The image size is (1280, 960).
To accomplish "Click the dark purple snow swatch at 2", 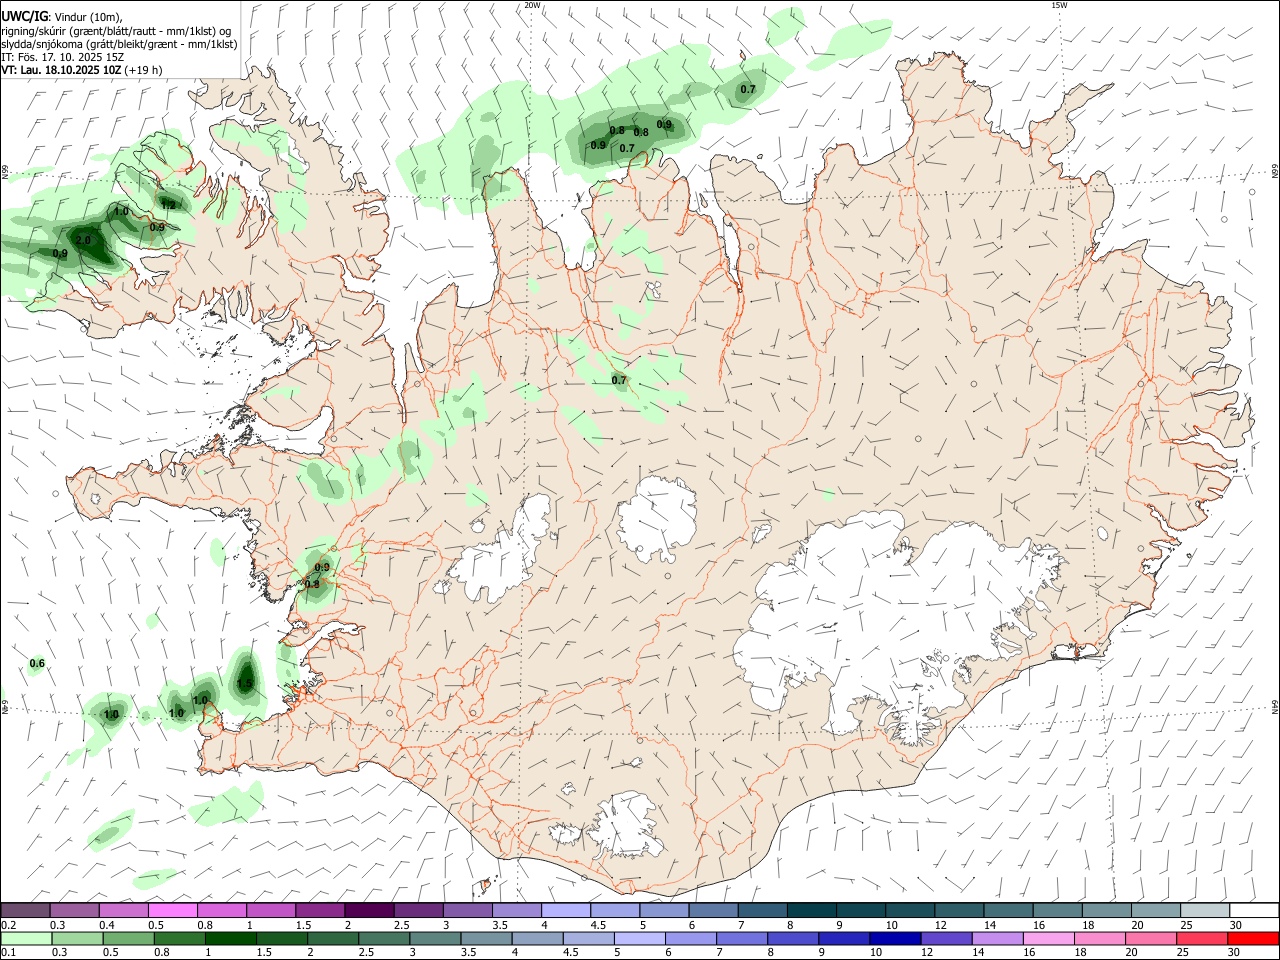I will pos(369,910).
